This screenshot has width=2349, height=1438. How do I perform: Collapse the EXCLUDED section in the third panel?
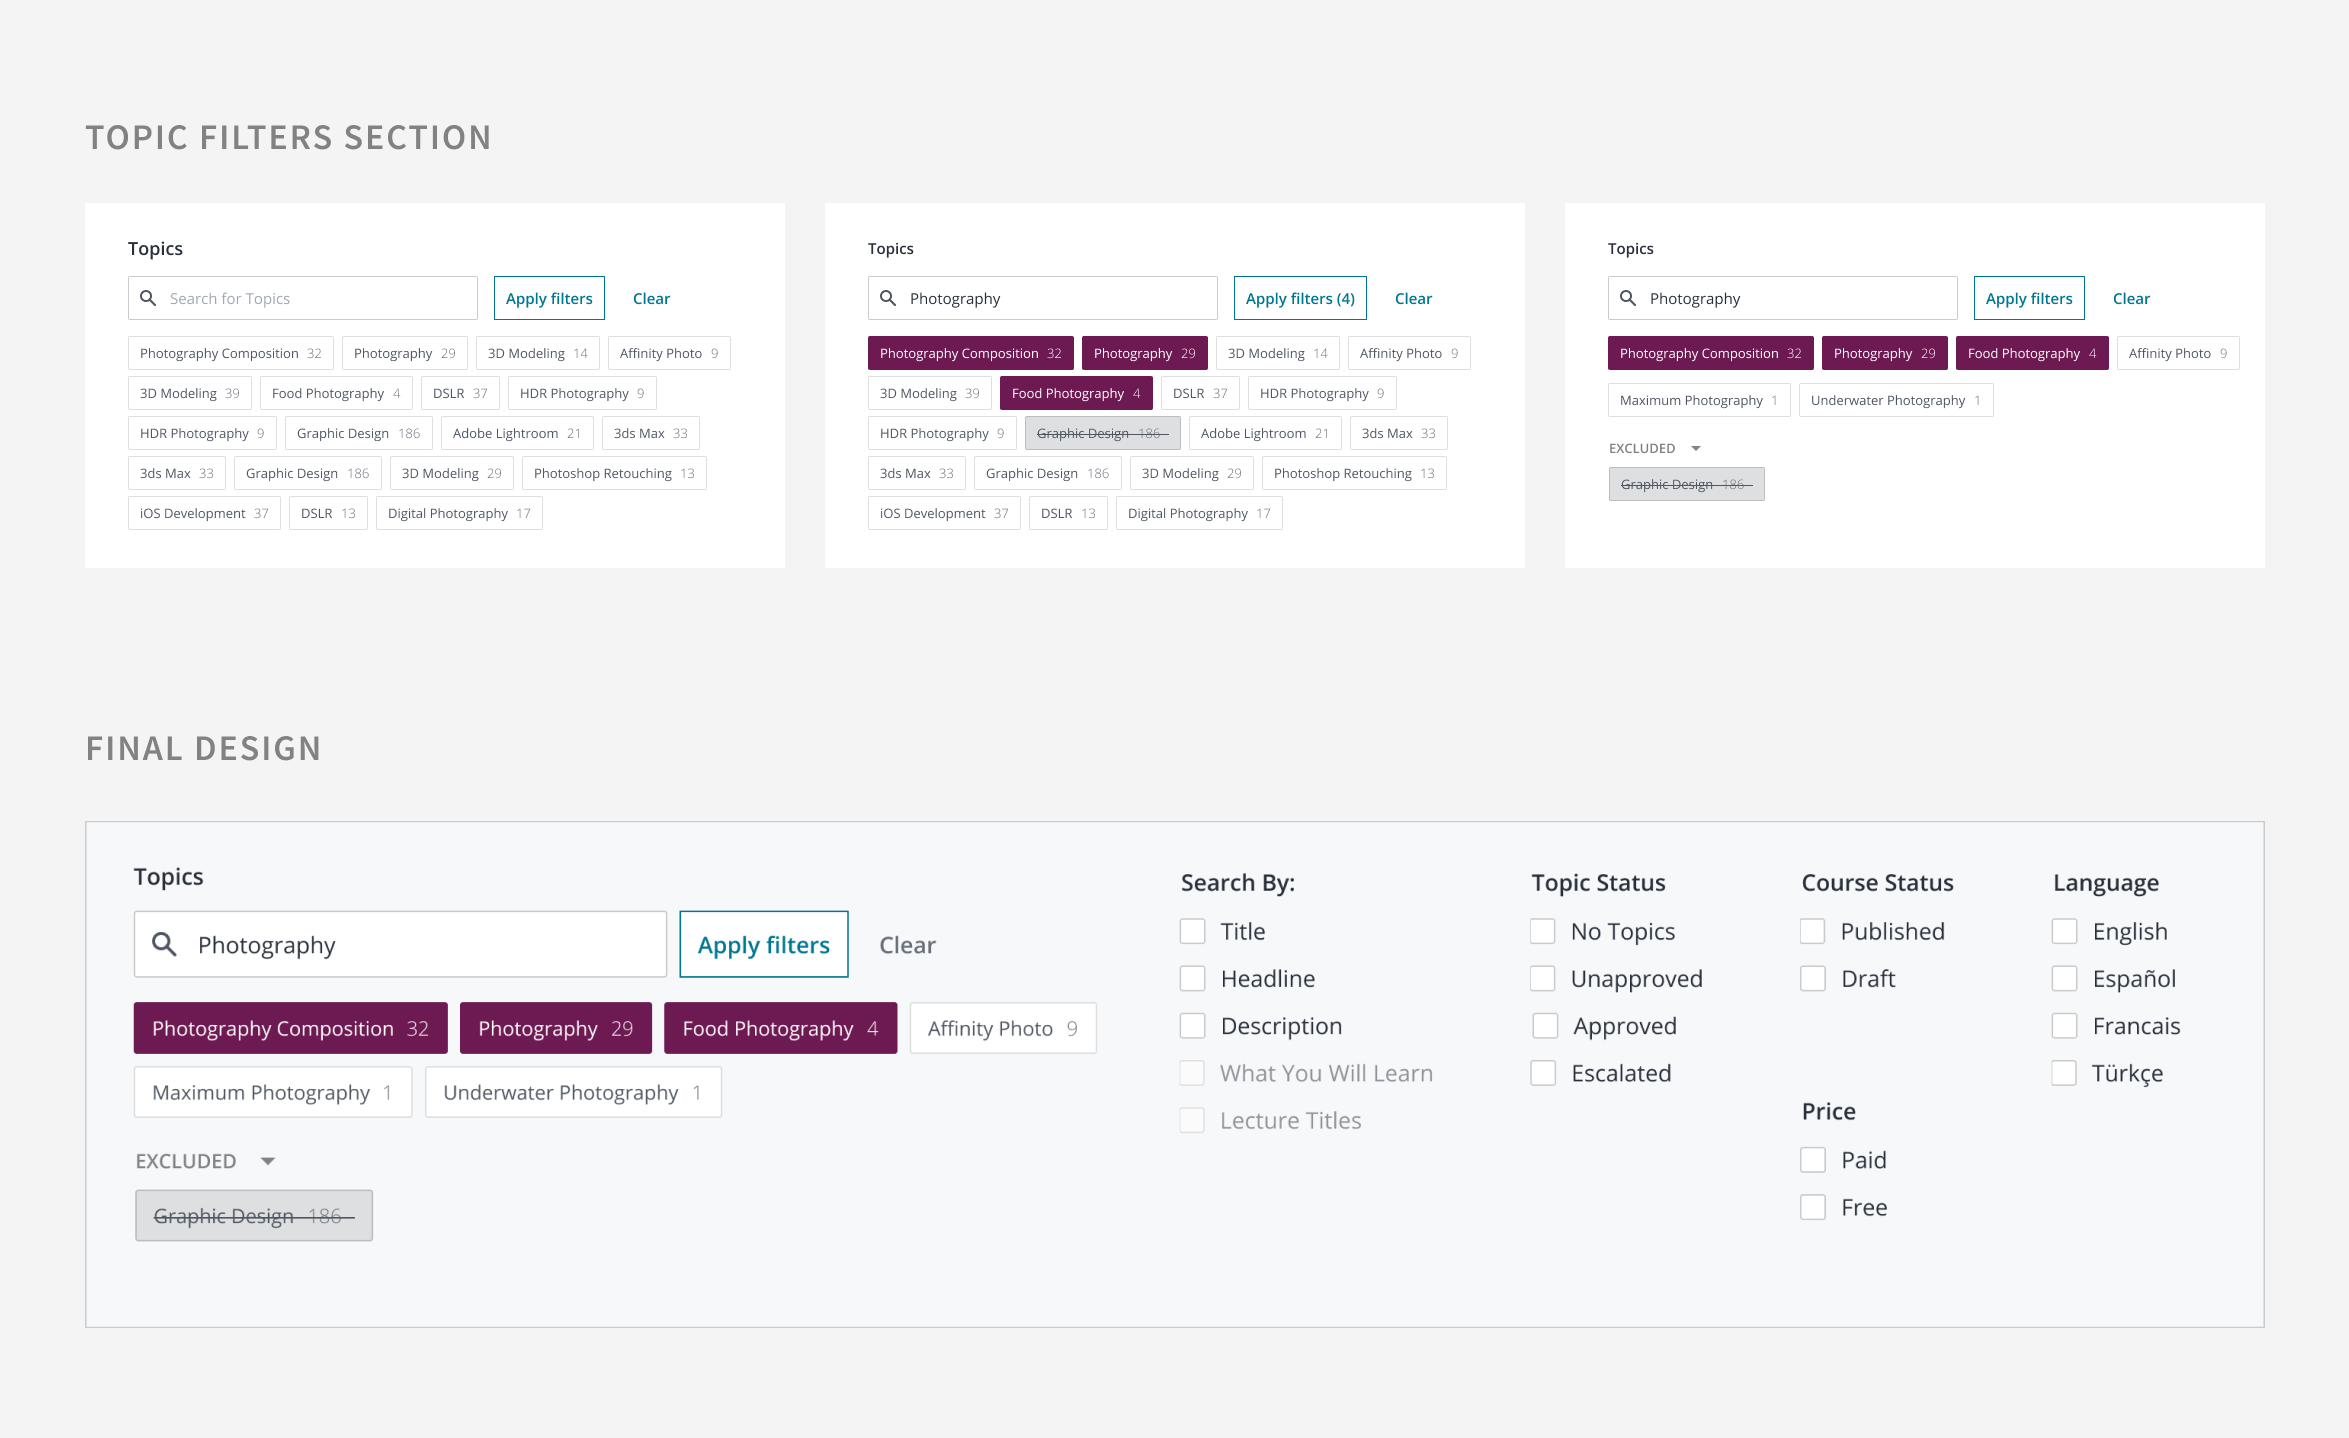(1696, 449)
